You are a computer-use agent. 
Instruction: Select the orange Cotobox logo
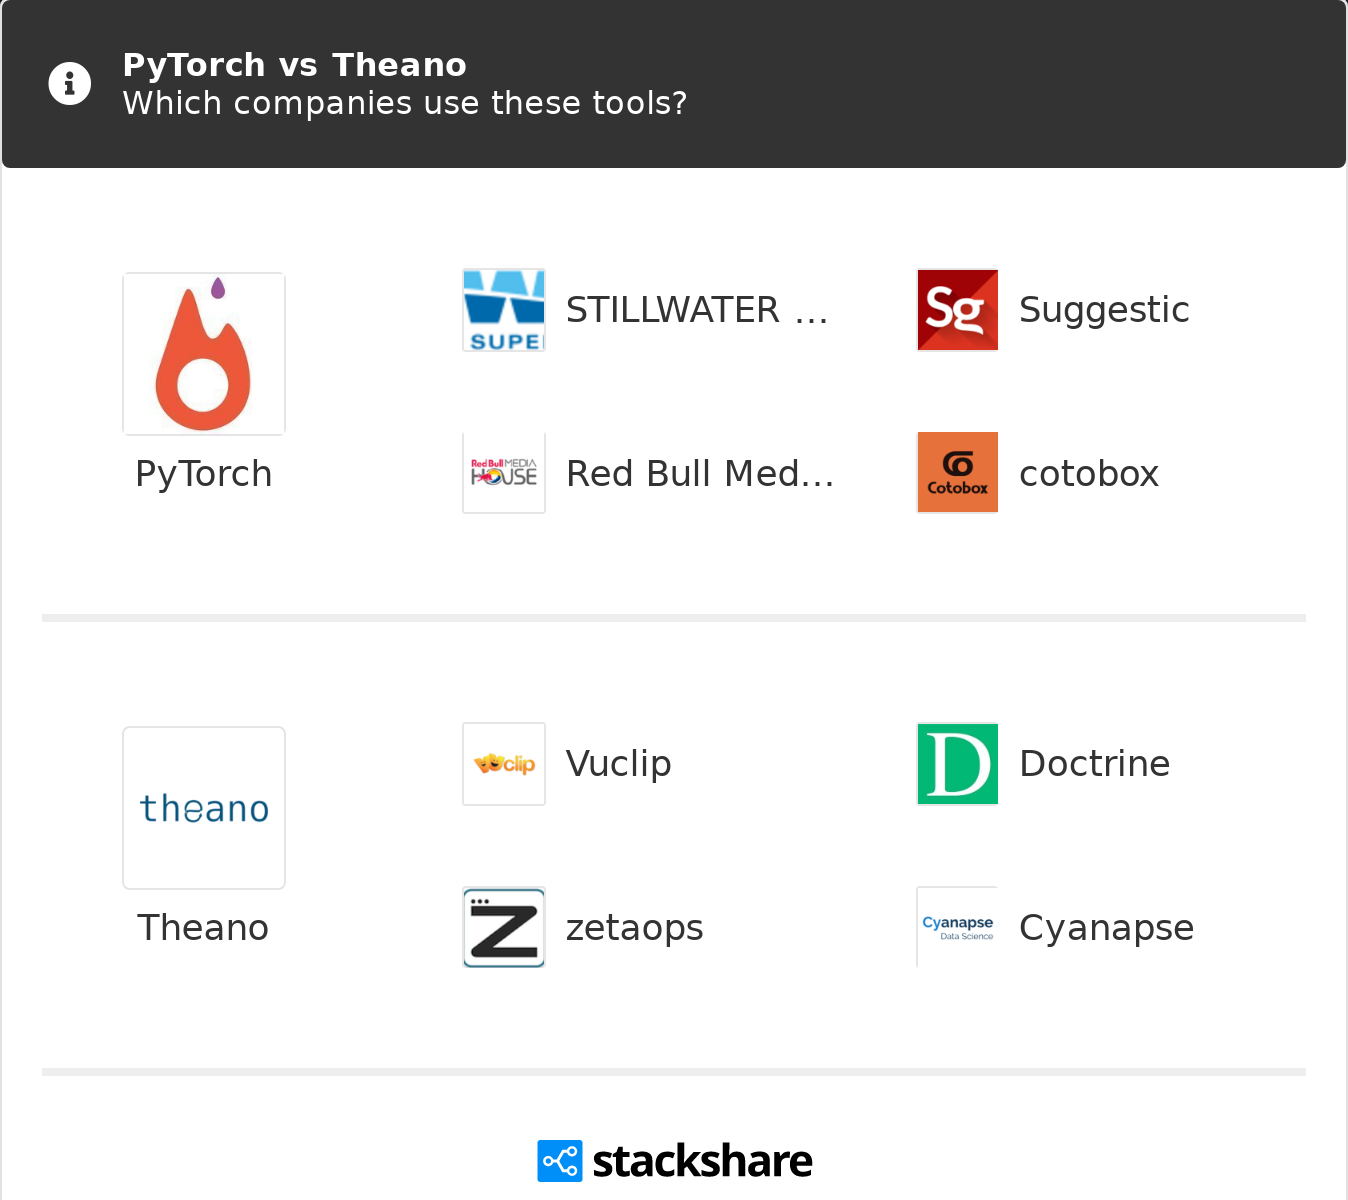click(x=958, y=473)
